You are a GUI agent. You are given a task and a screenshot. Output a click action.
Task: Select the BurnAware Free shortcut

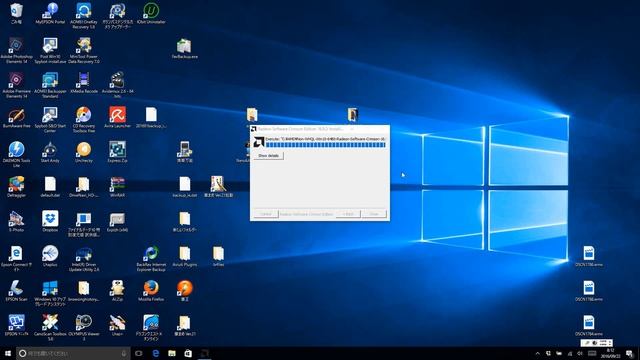coord(16,118)
